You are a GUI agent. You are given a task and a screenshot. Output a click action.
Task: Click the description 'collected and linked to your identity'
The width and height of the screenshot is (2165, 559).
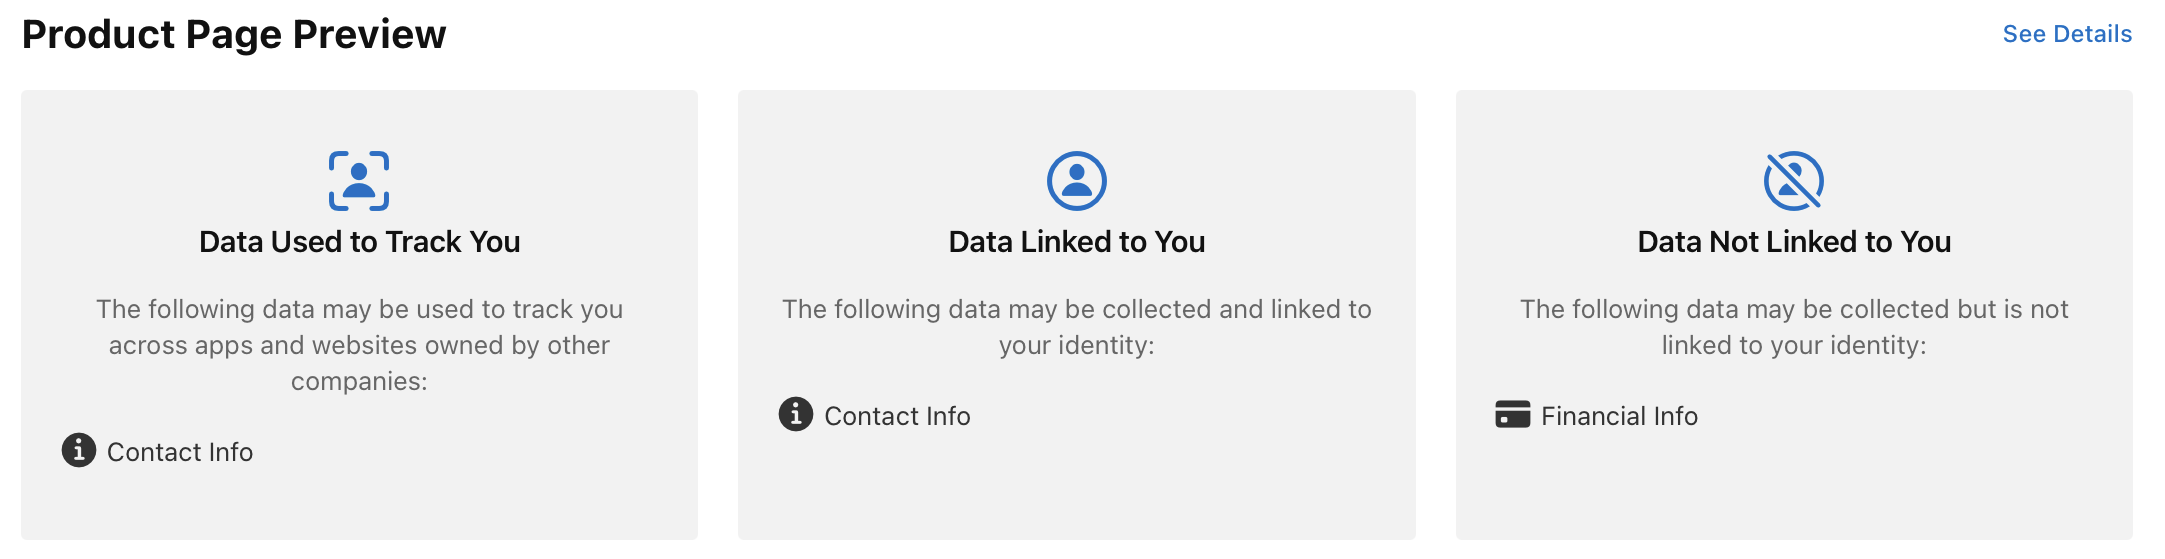pyautogui.click(x=1076, y=327)
